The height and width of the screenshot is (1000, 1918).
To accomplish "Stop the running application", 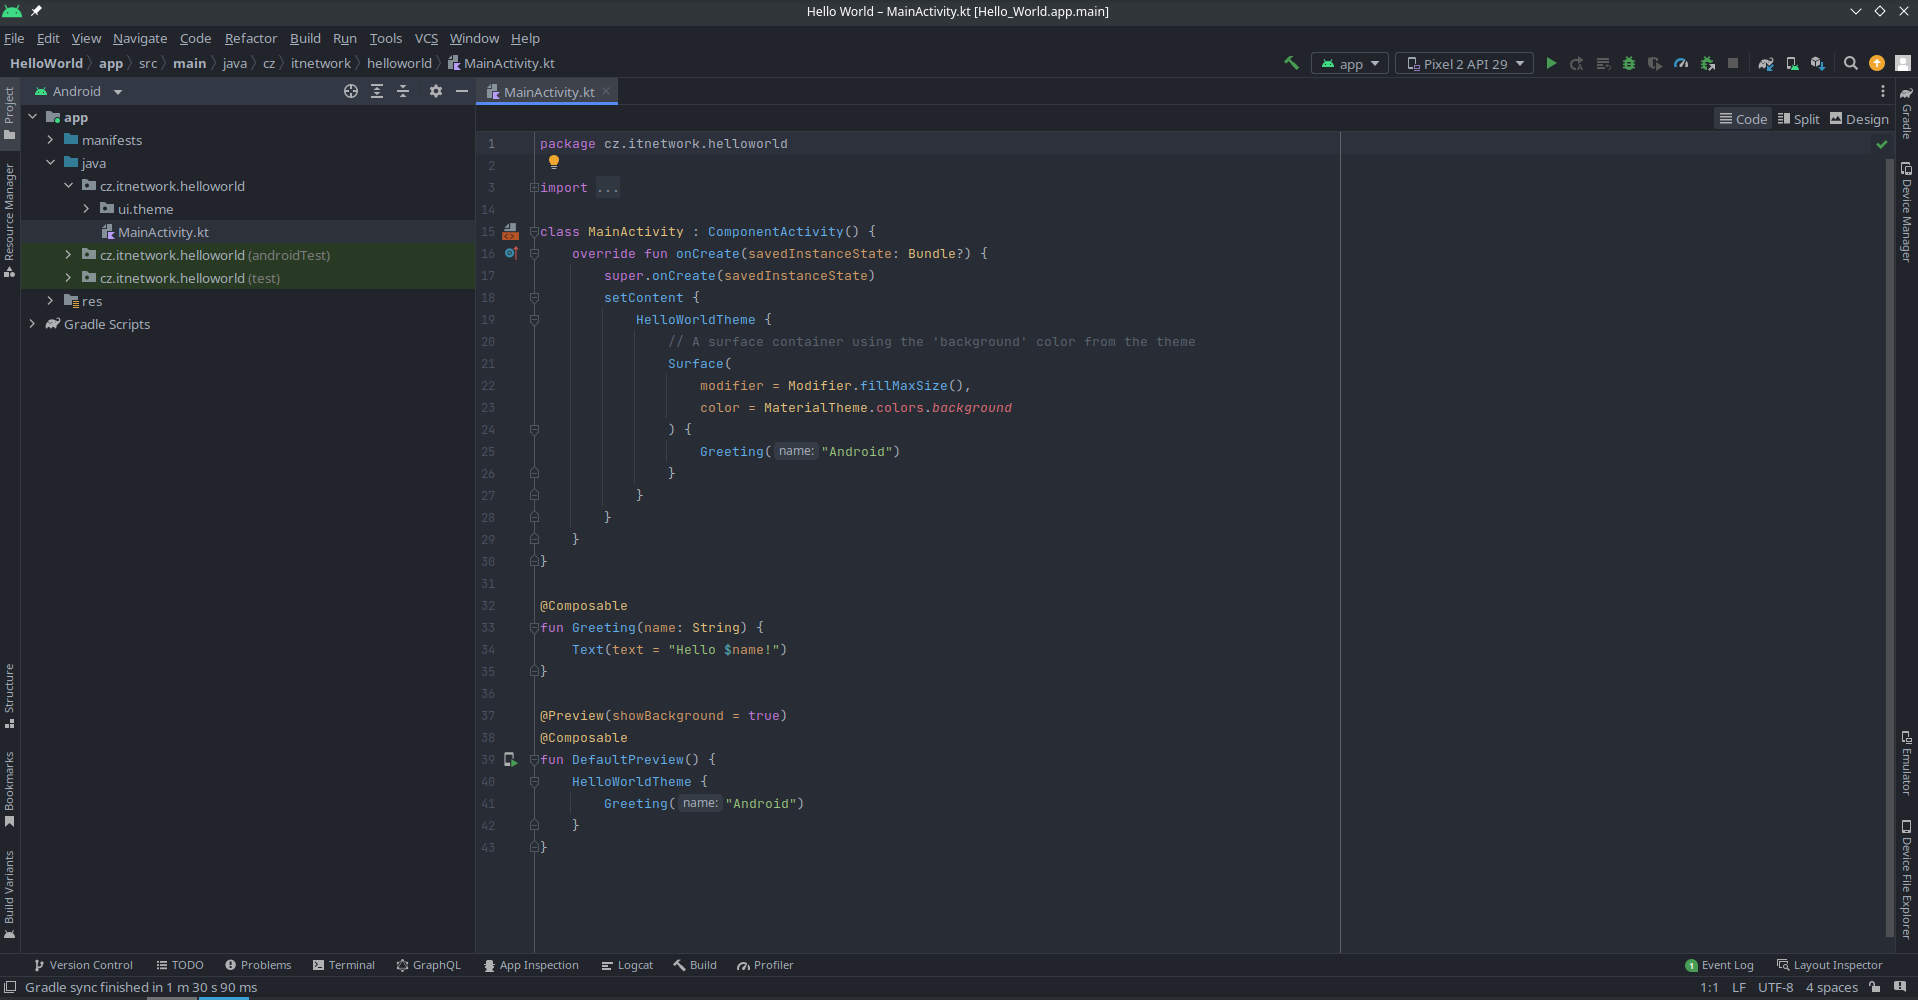I will point(1734,63).
